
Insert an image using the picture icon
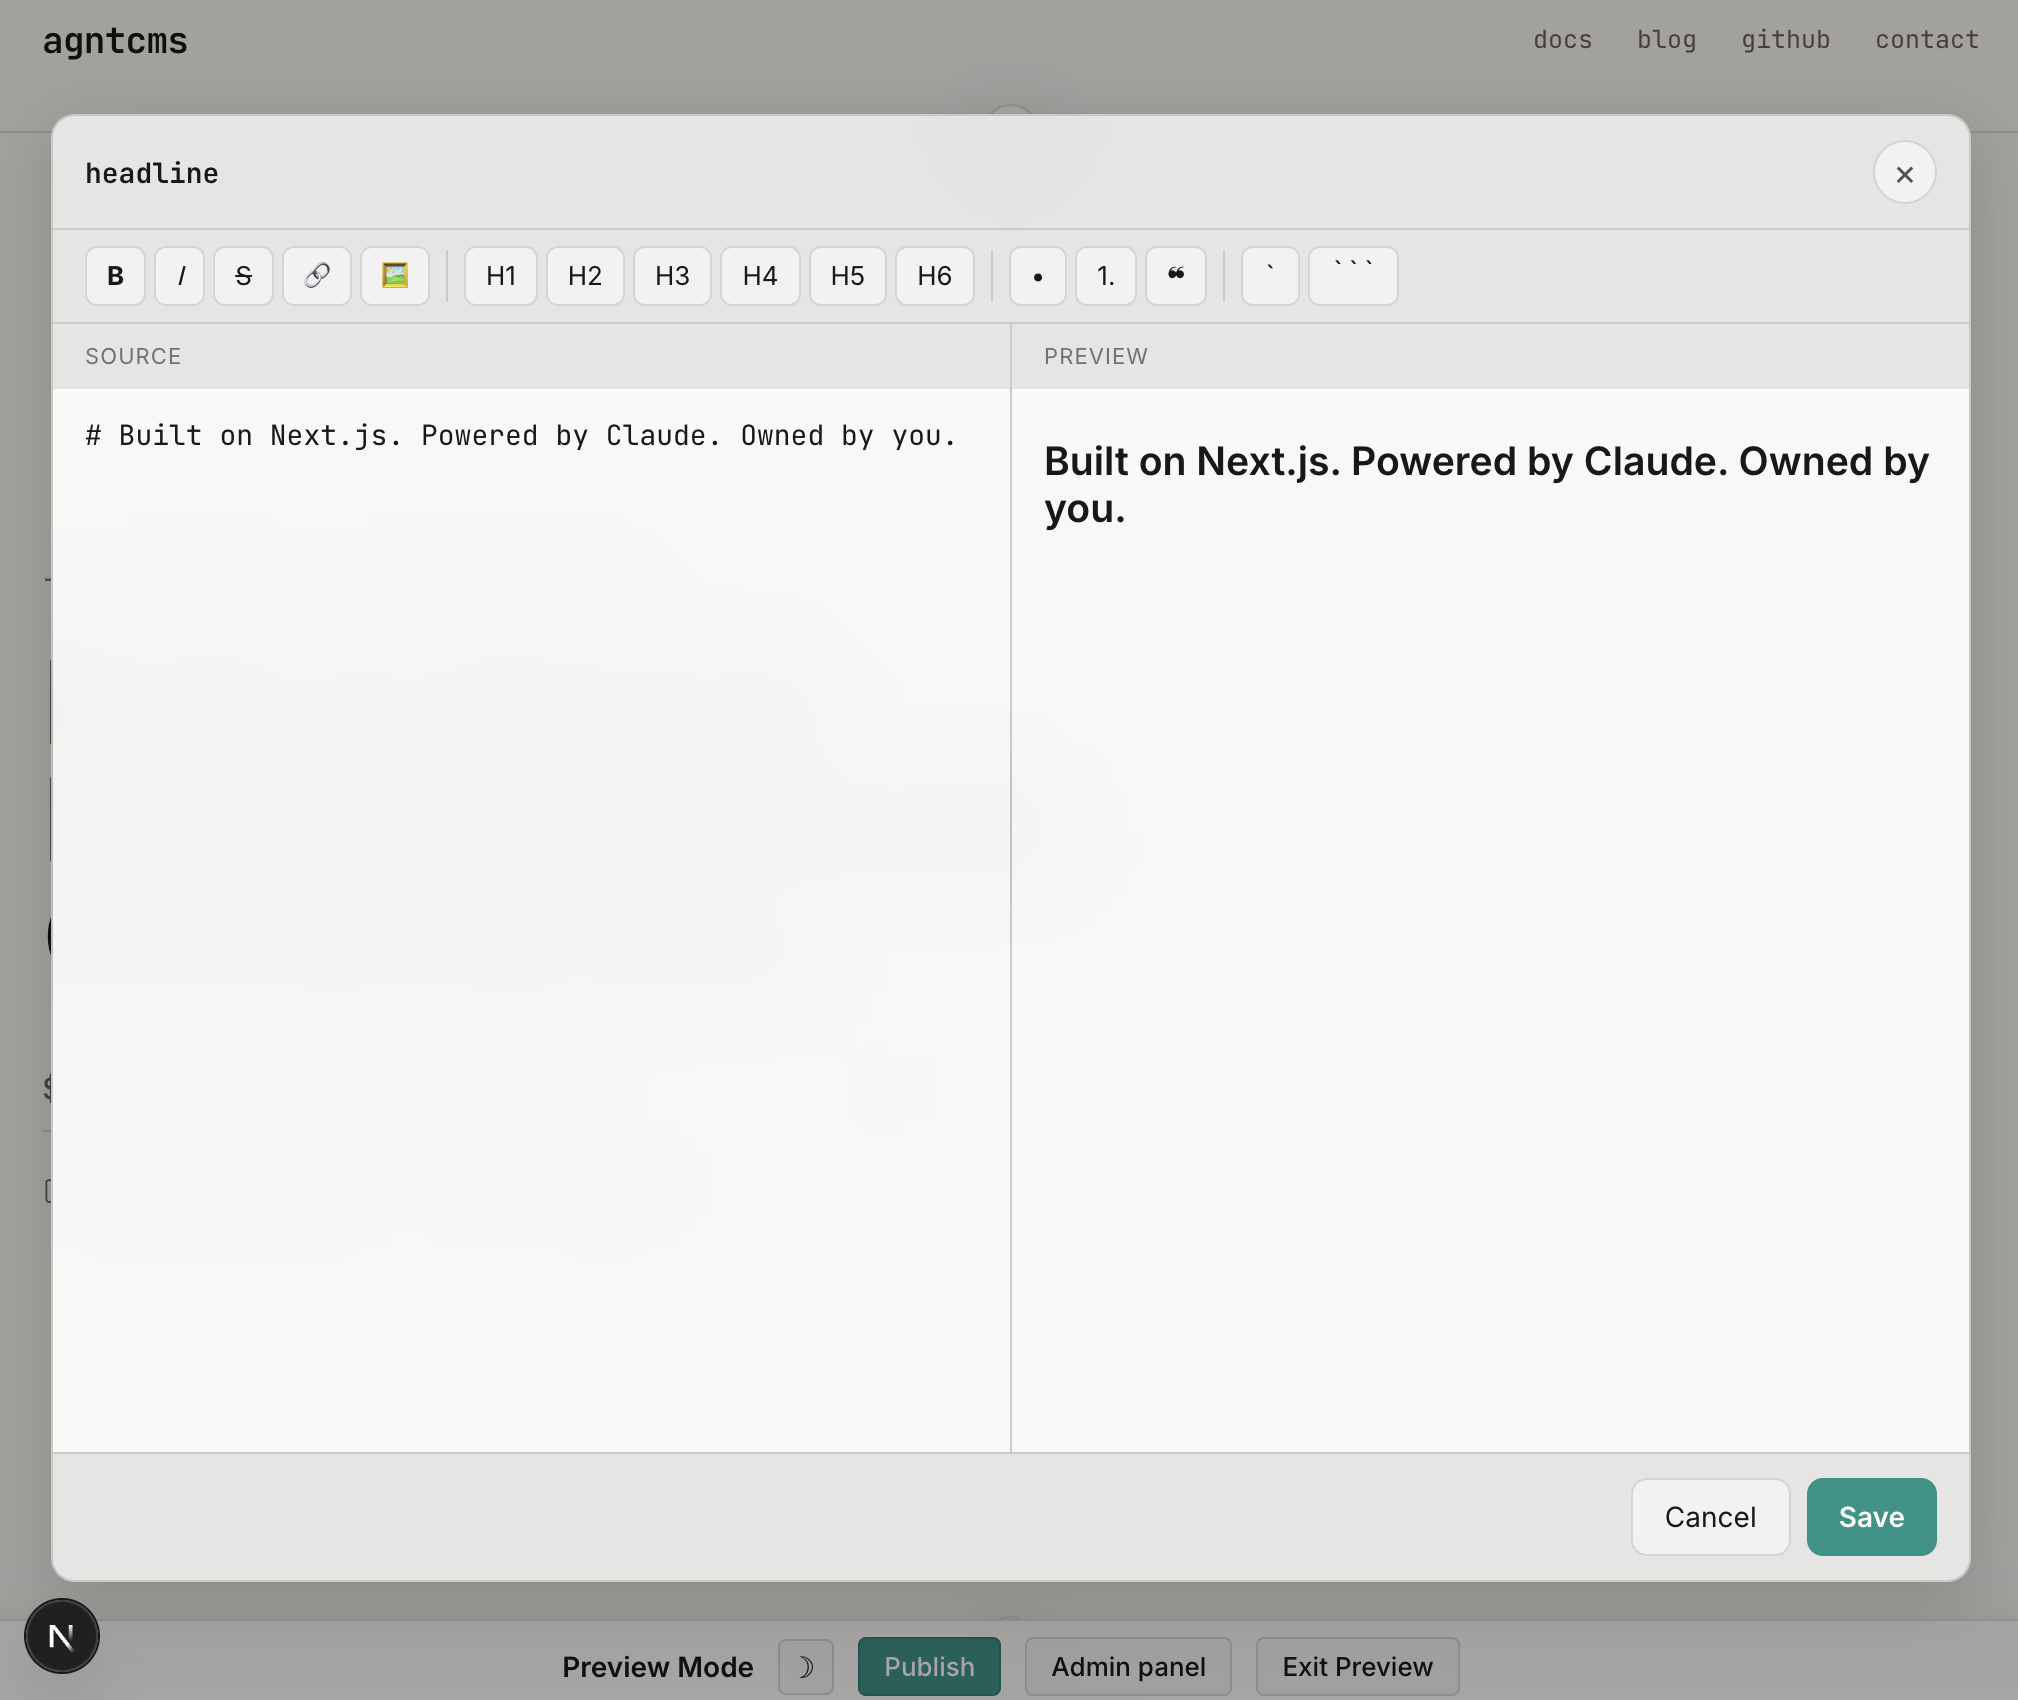[395, 276]
